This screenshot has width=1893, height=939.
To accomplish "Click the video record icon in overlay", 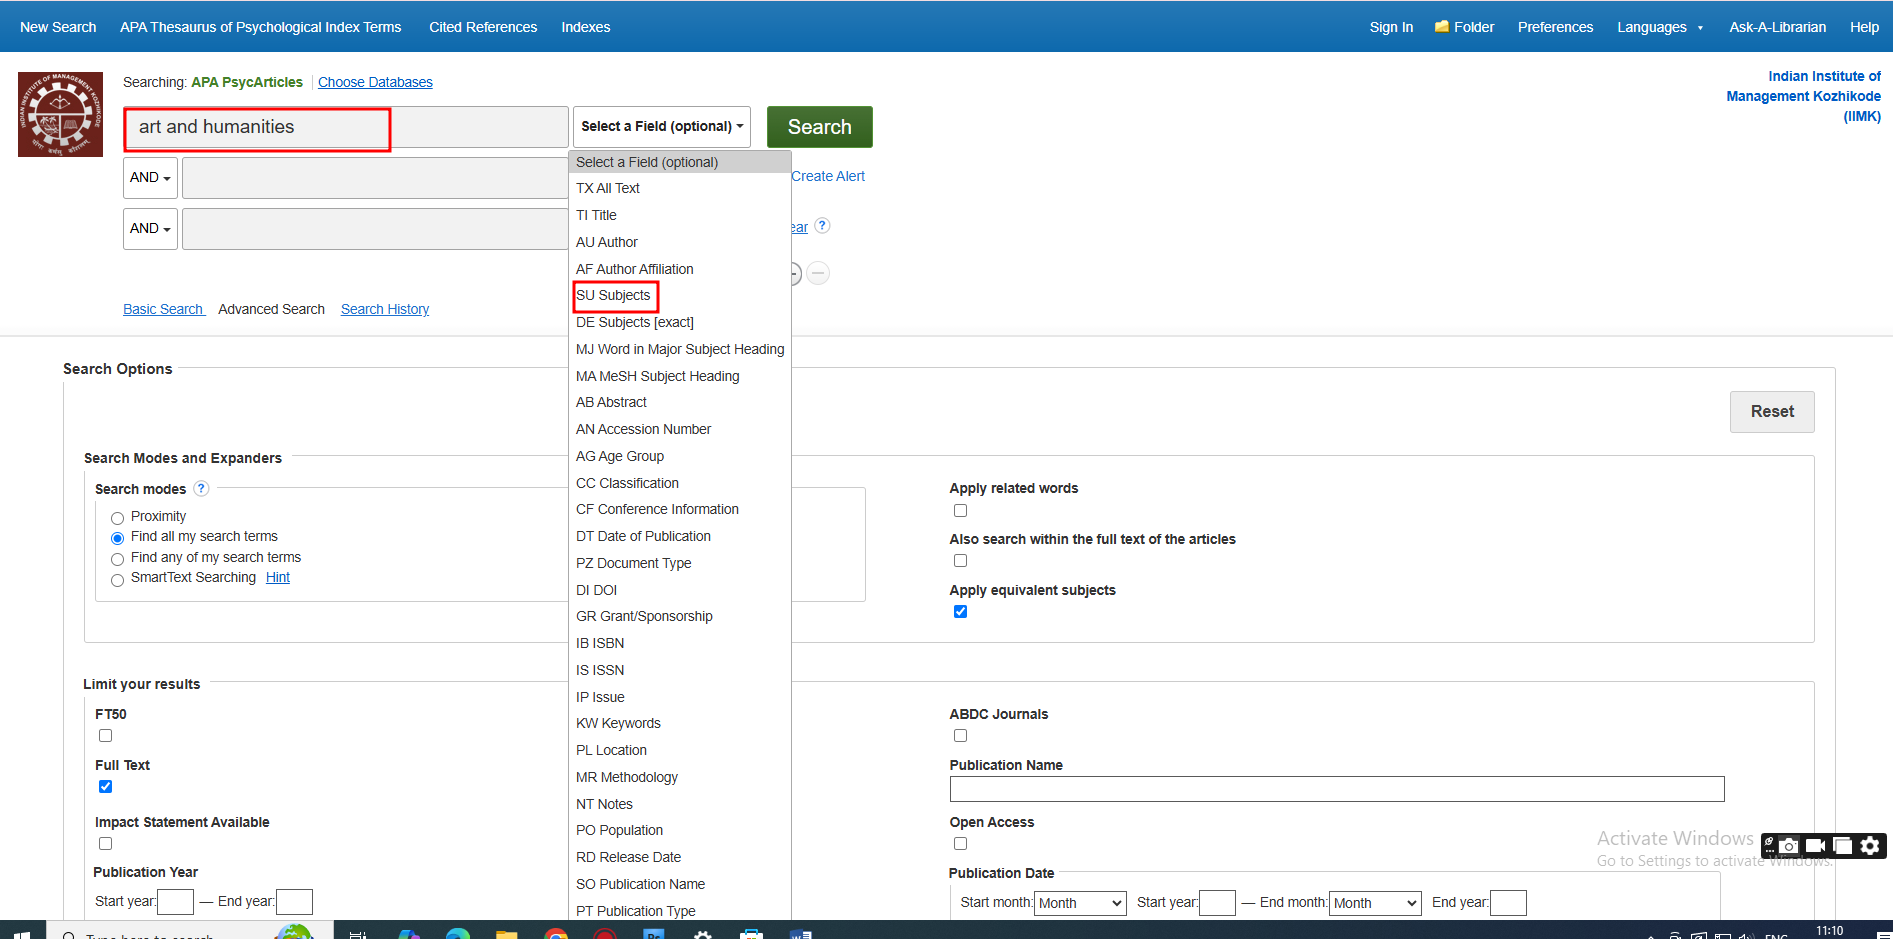I will [1815, 846].
